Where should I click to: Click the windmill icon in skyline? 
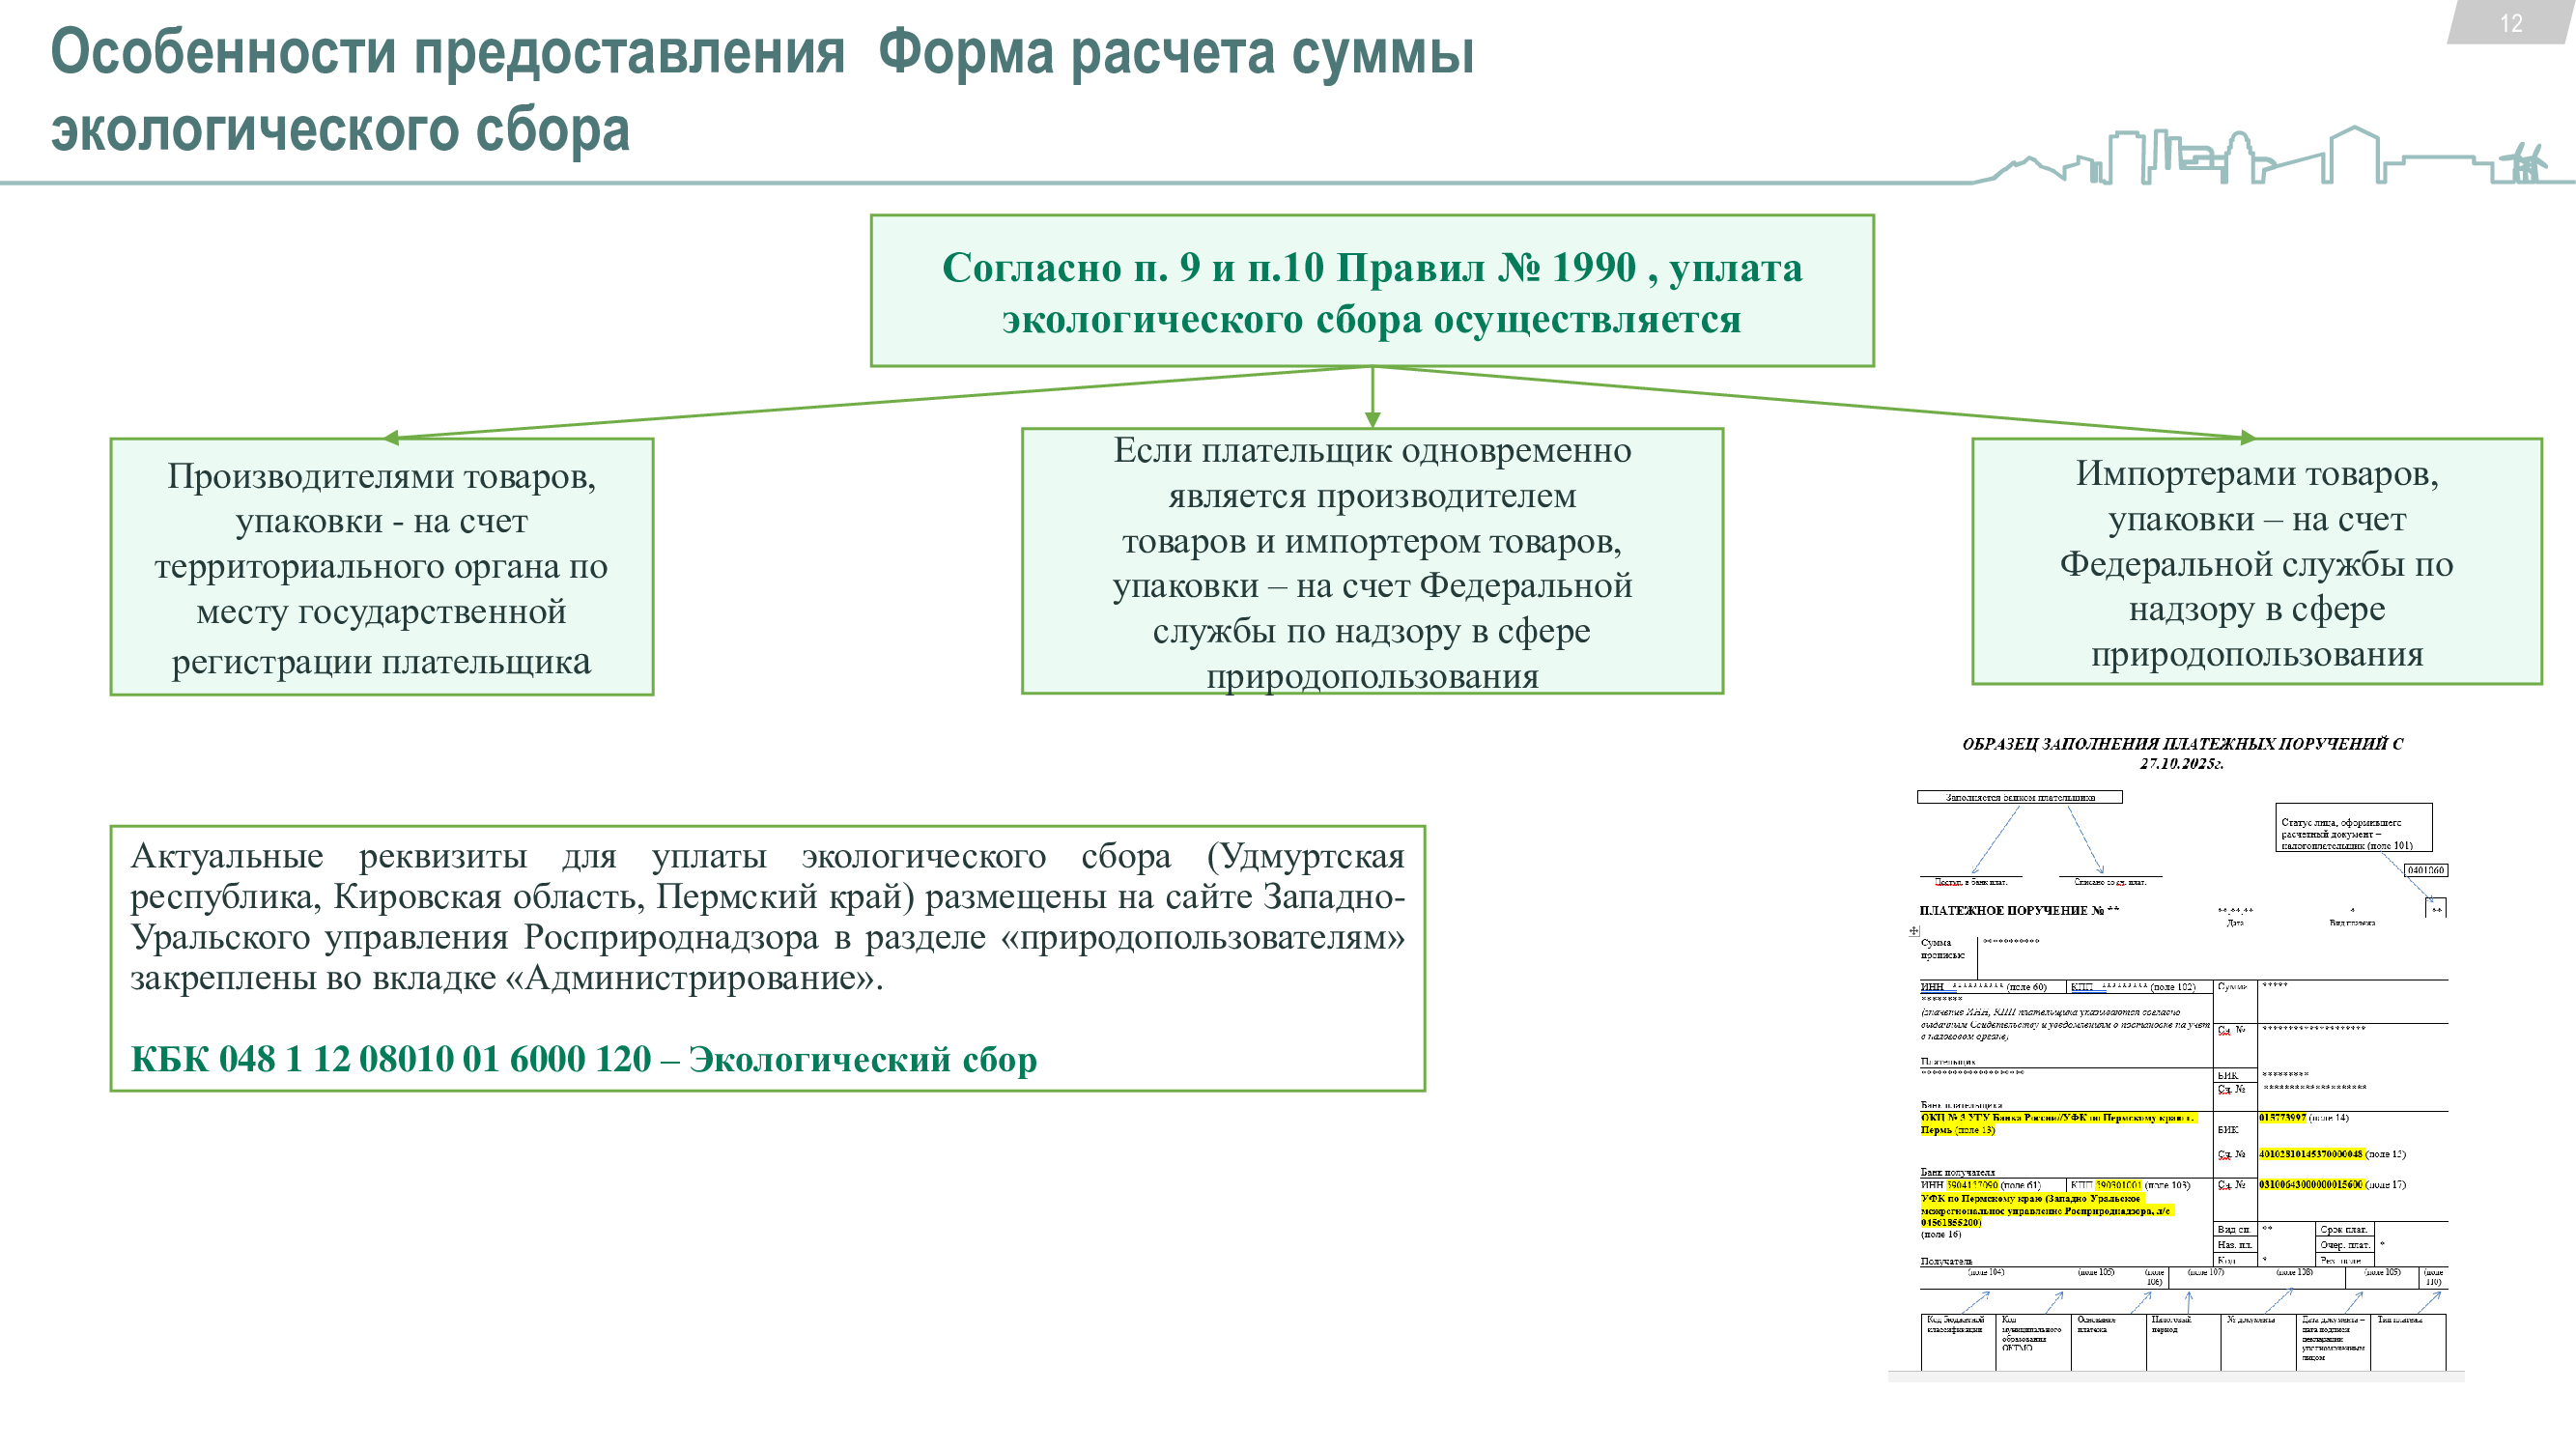tap(2526, 162)
